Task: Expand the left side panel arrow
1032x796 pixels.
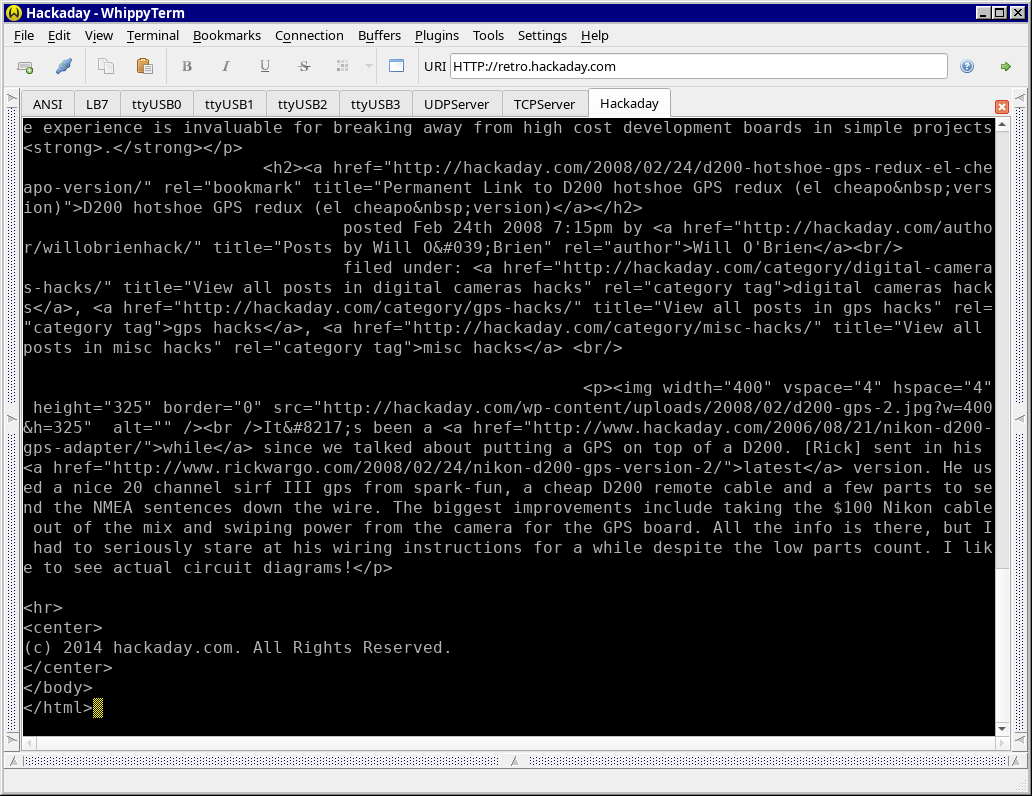Action: 12,100
